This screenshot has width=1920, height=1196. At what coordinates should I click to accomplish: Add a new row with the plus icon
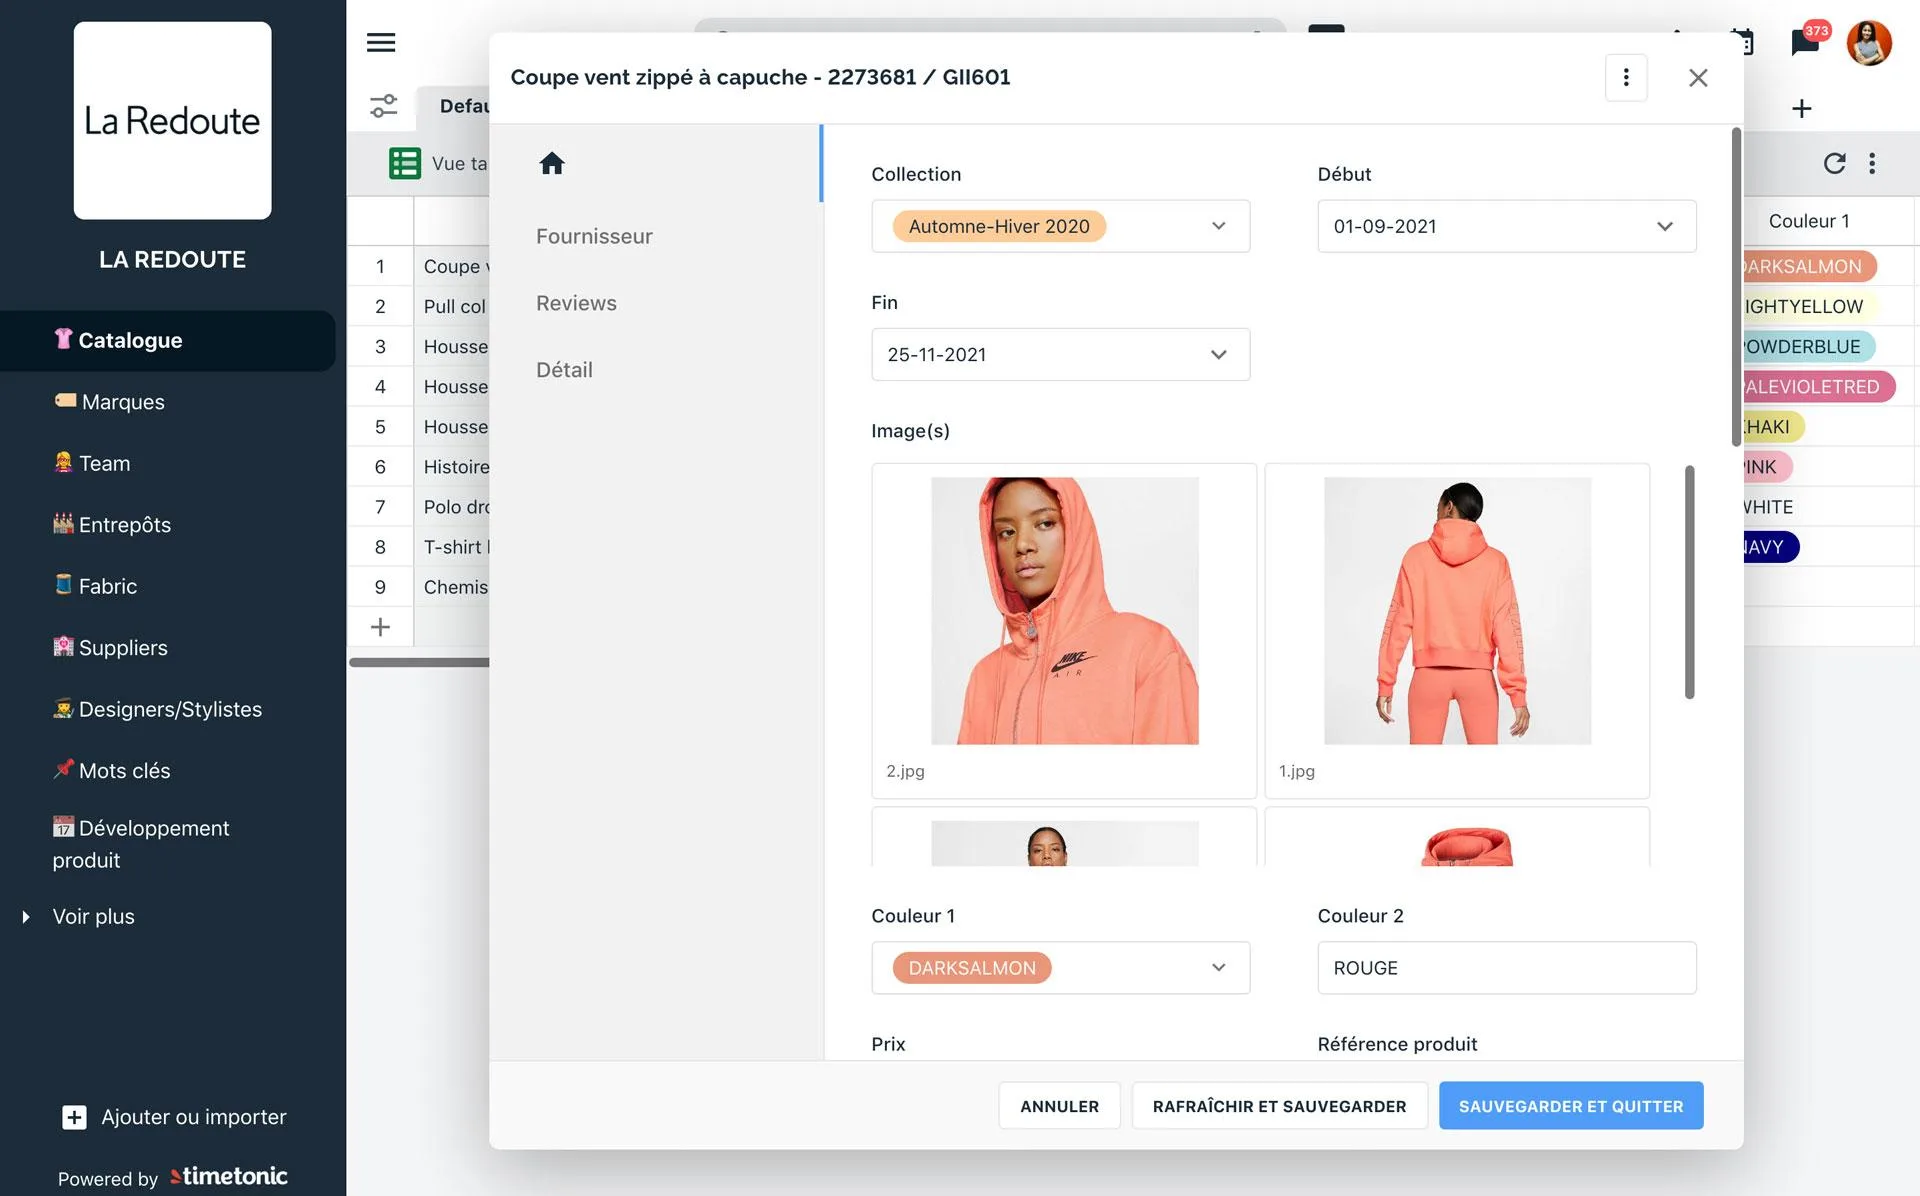380,627
